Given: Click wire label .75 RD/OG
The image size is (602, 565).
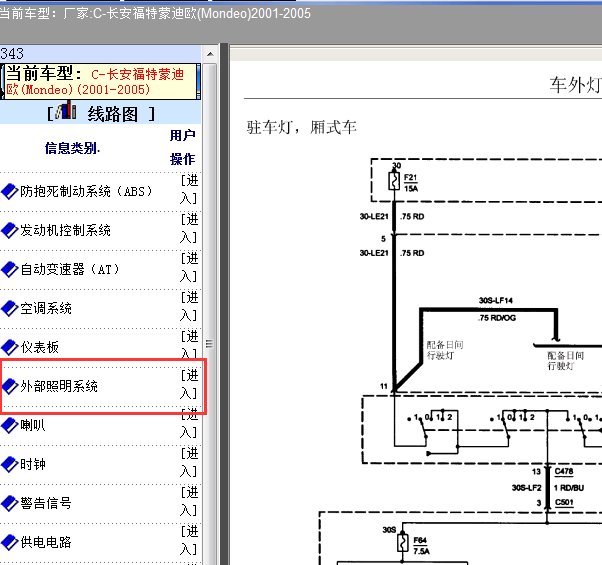Looking at the screenshot, I should coord(497,318).
